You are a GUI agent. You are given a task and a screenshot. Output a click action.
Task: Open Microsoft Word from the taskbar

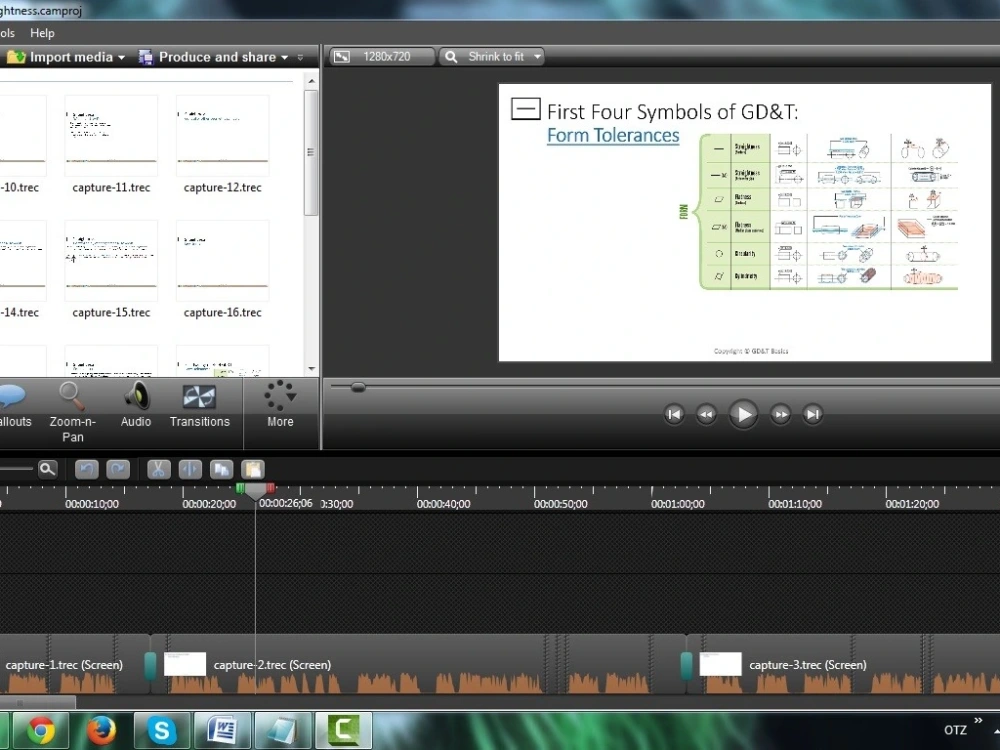point(222,730)
